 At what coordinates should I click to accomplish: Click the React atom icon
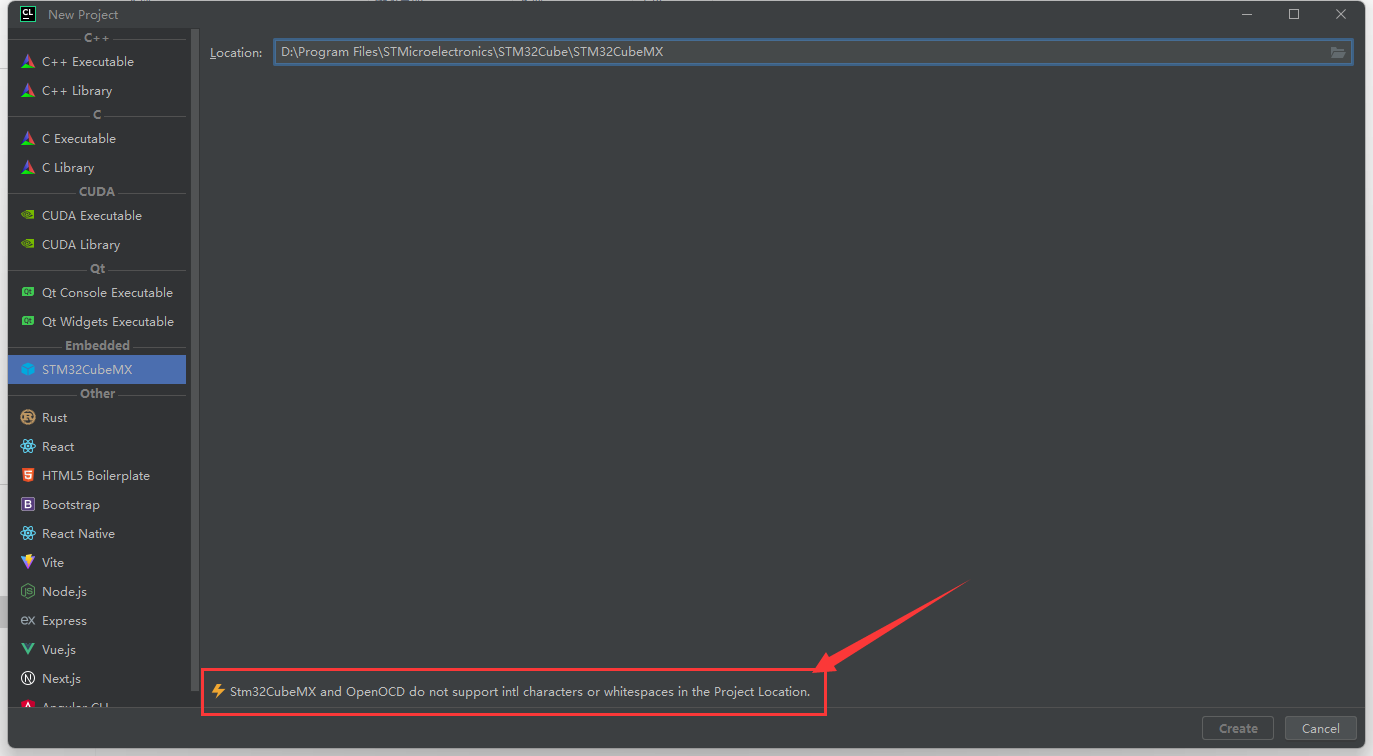click(28, 447)
